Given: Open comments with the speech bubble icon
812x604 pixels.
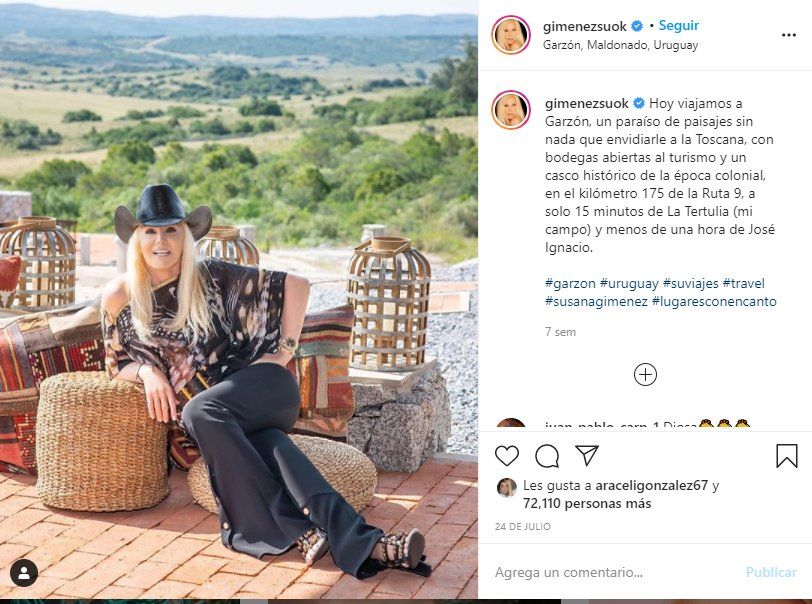Looking at the screenshot, I should 547,456.
